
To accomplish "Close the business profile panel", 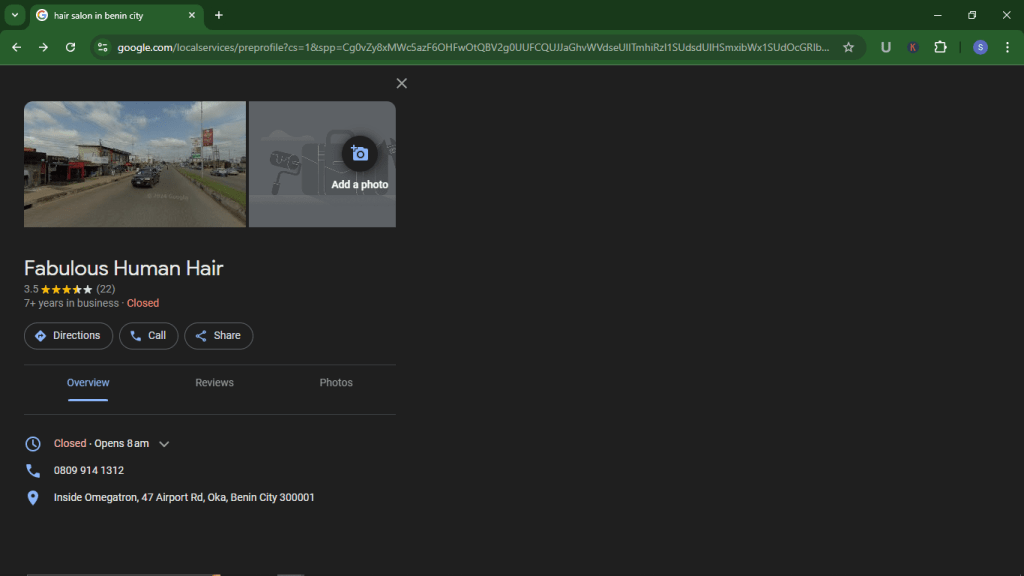I will click(x=401, y=84).
